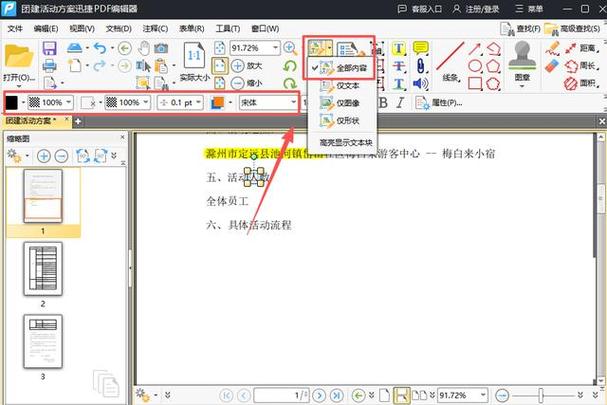Open a file with the folder icon
The width and height of the screenshot is (607, 405).
[18, 57]
